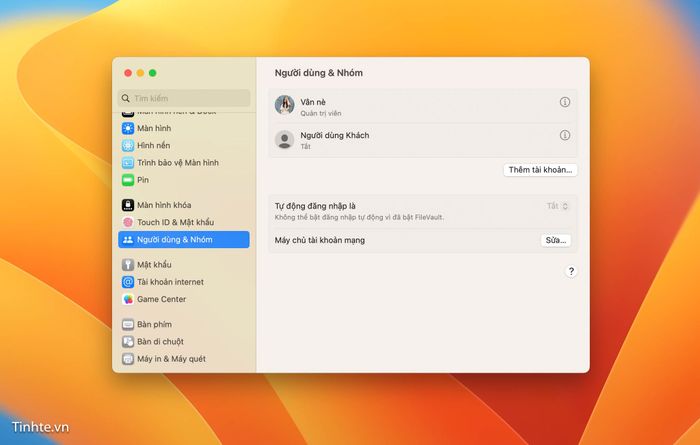Click Máy chủ tài khoản mạng label
This screenshot has width=700, height=445.
(320, 240)
